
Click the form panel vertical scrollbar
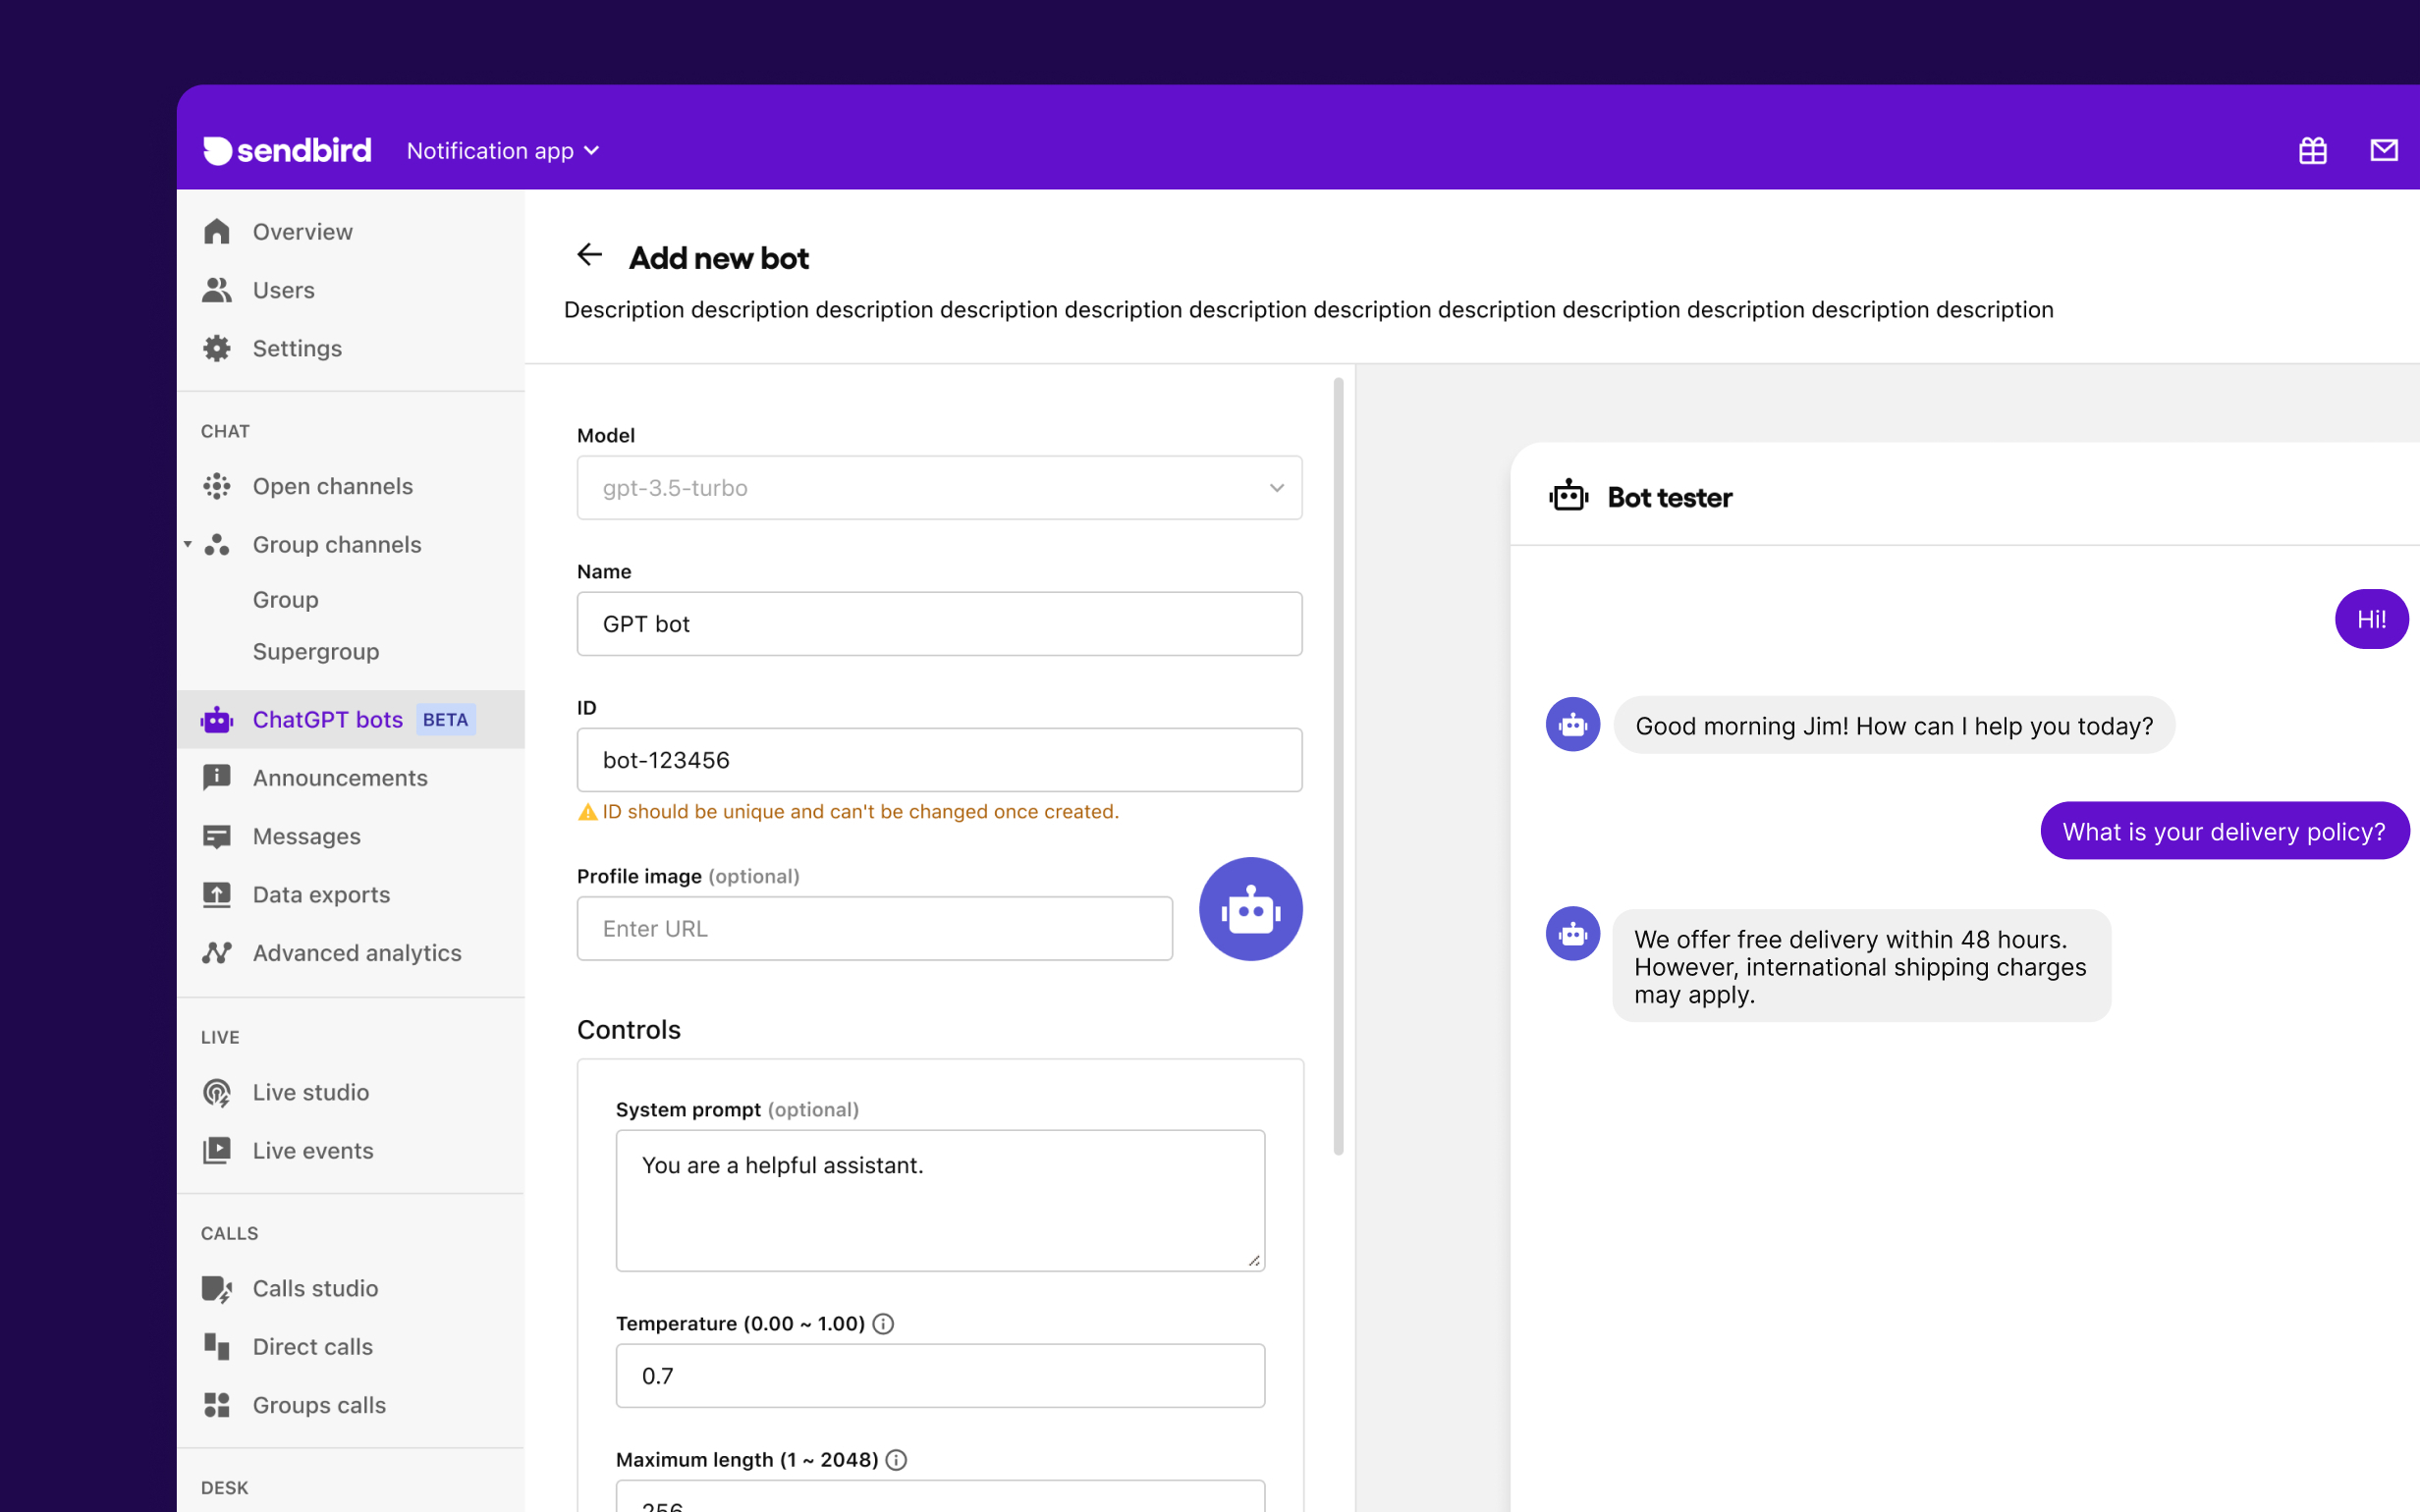(1338, 766)
